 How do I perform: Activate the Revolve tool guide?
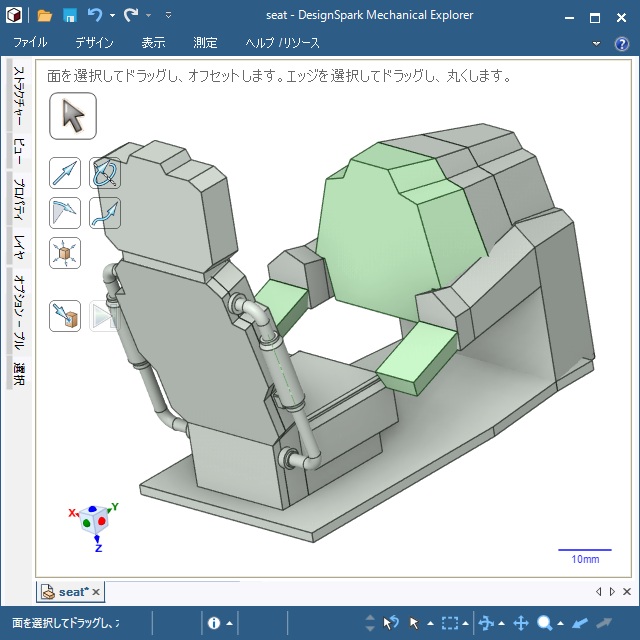[105, 173]
